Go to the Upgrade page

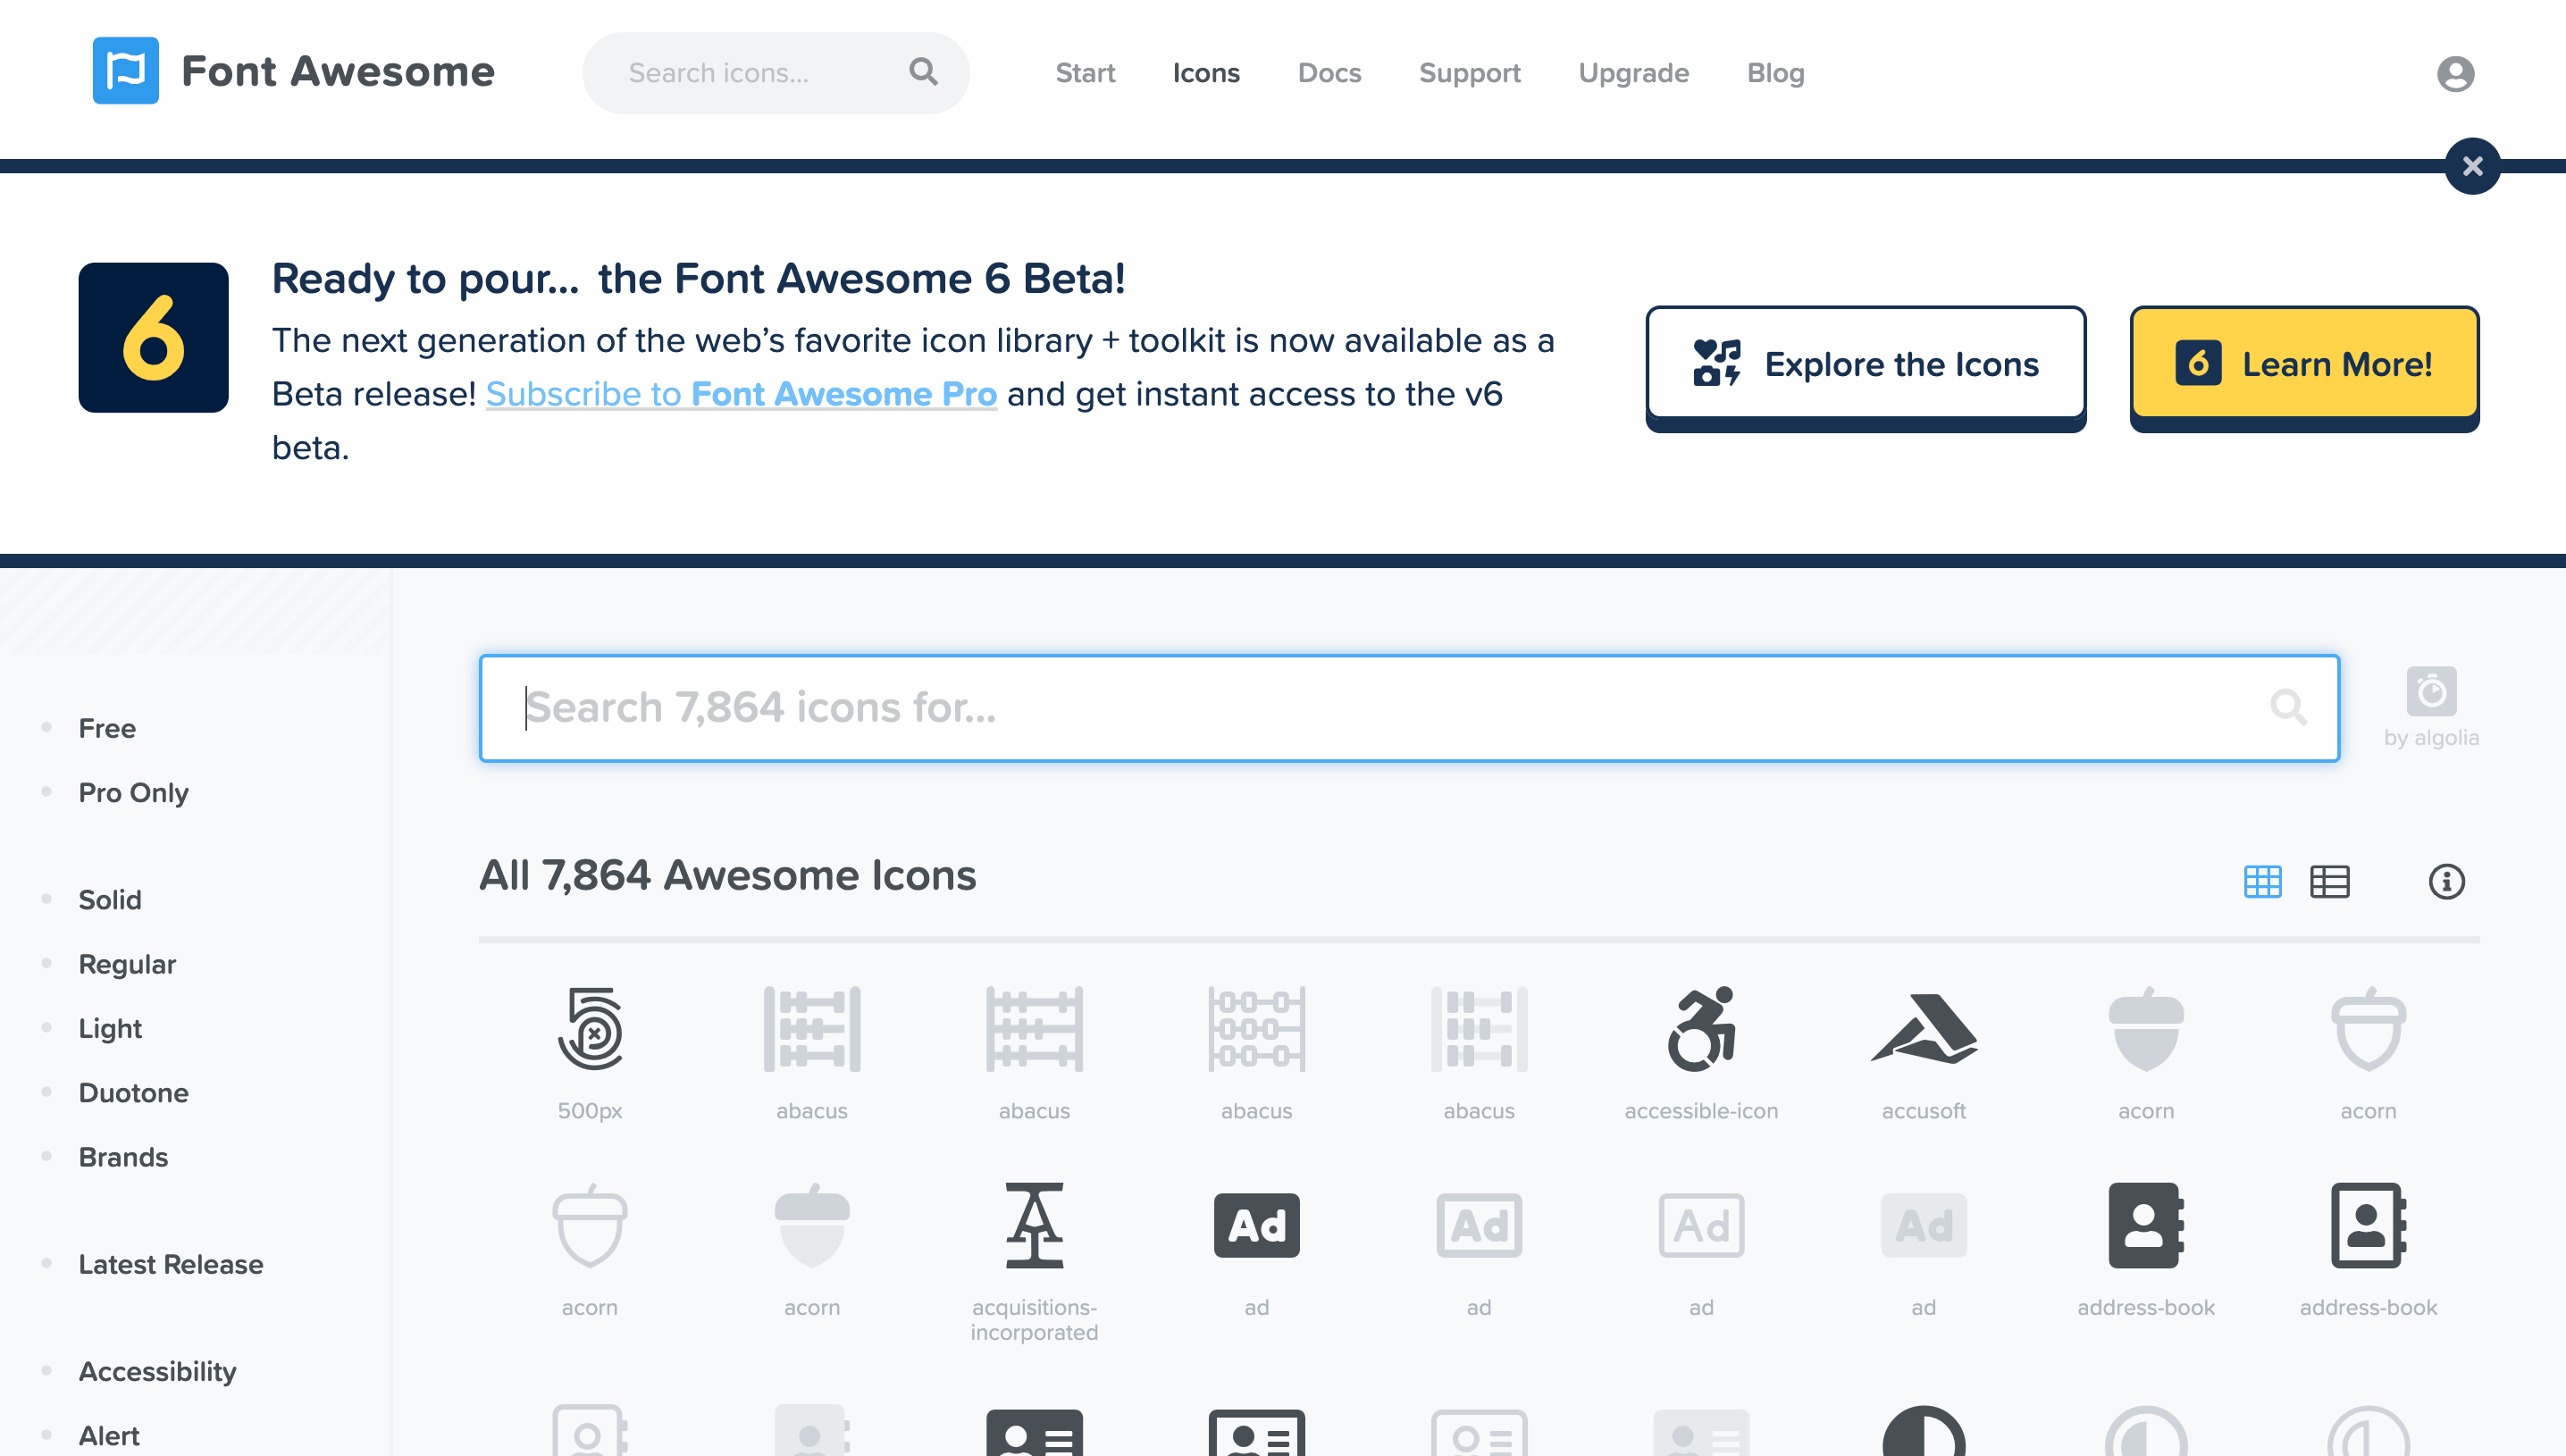[x=1633, y=73]
